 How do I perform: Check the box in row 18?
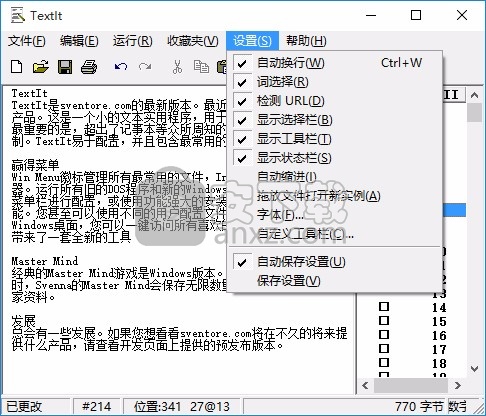pos(384,362)
